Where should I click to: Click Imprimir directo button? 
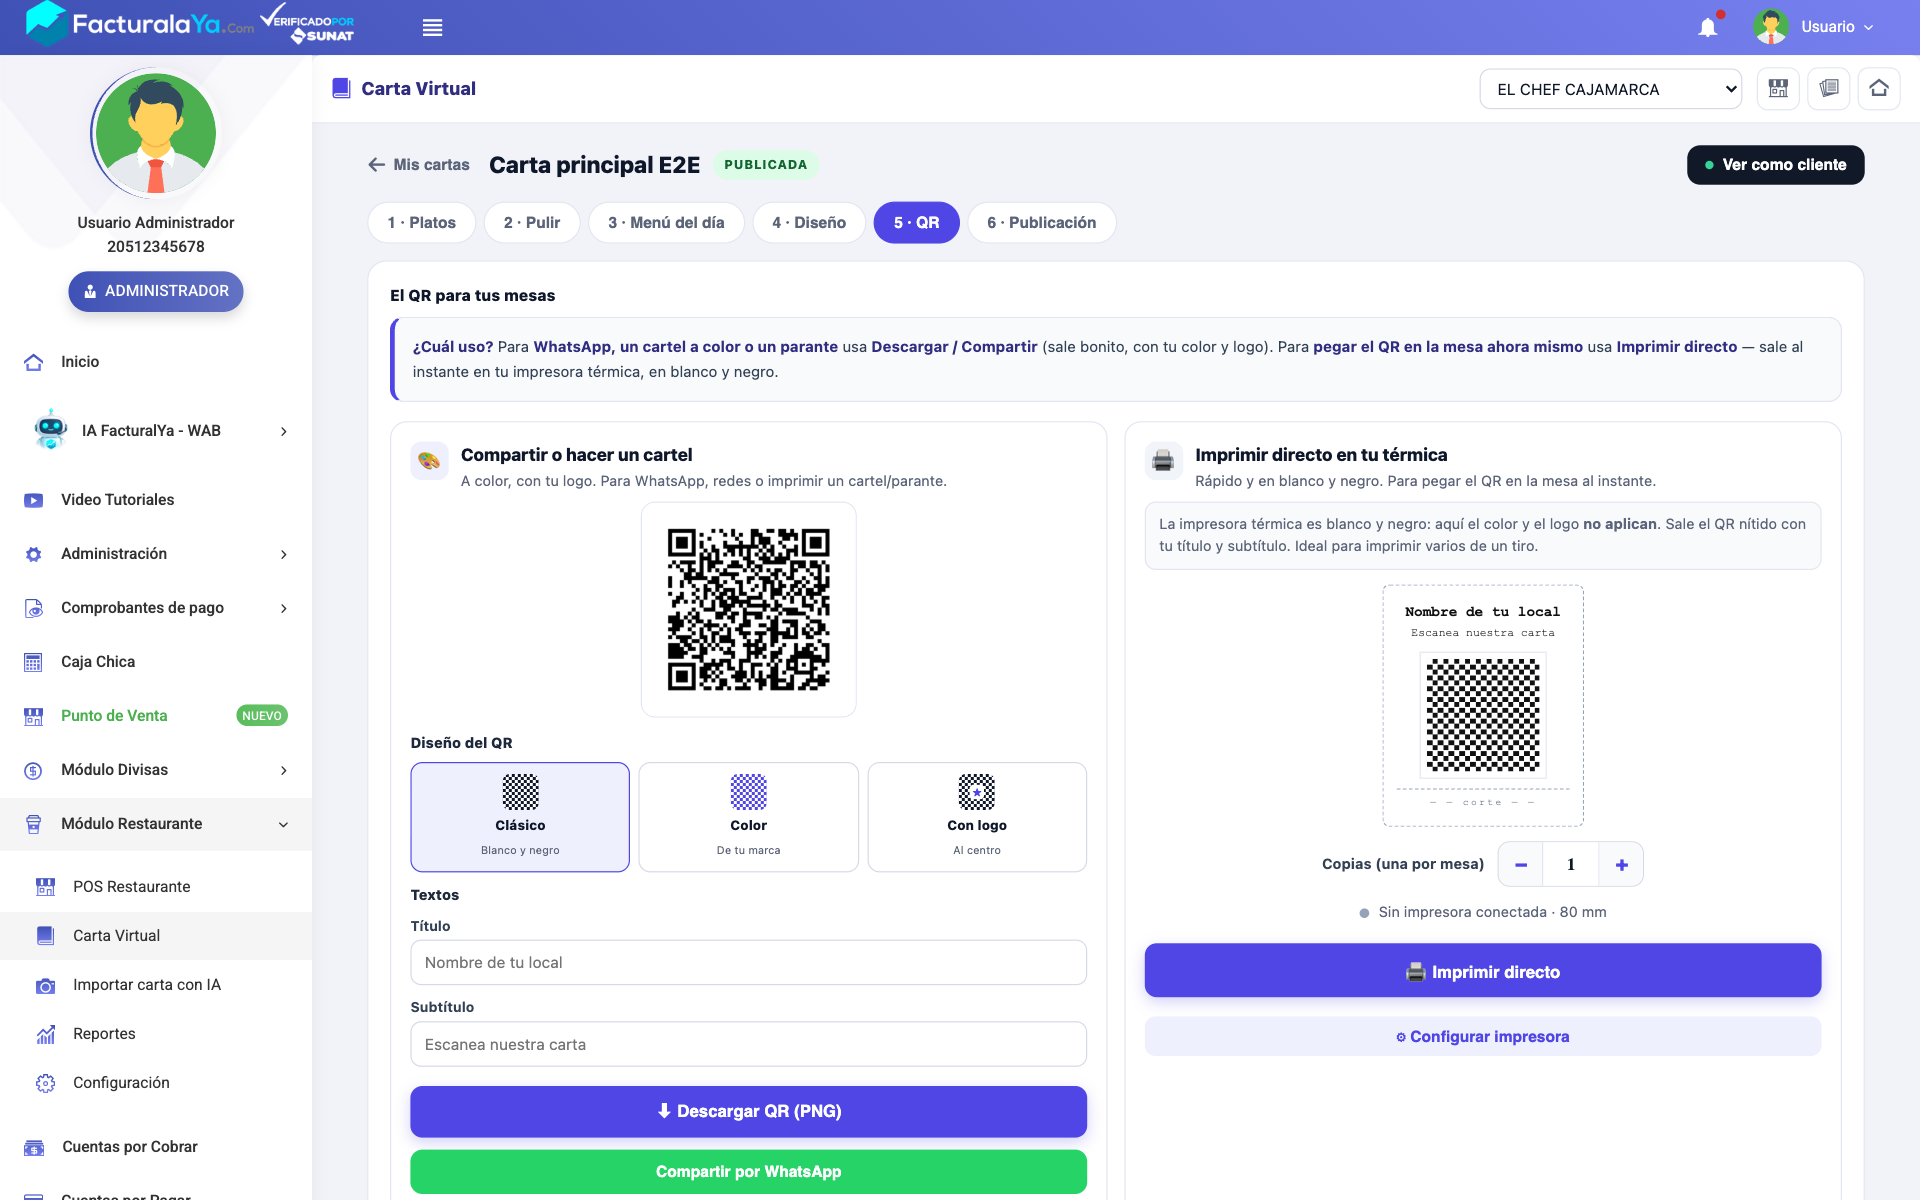[x=1482, y=971]
